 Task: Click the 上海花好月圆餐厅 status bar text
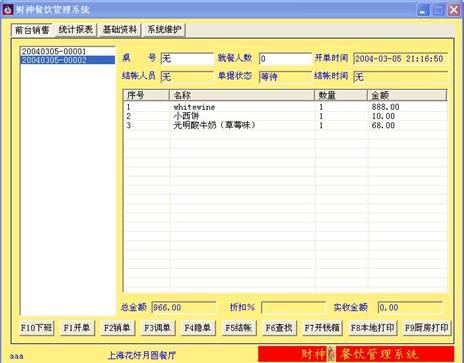(x=142, y=355)
